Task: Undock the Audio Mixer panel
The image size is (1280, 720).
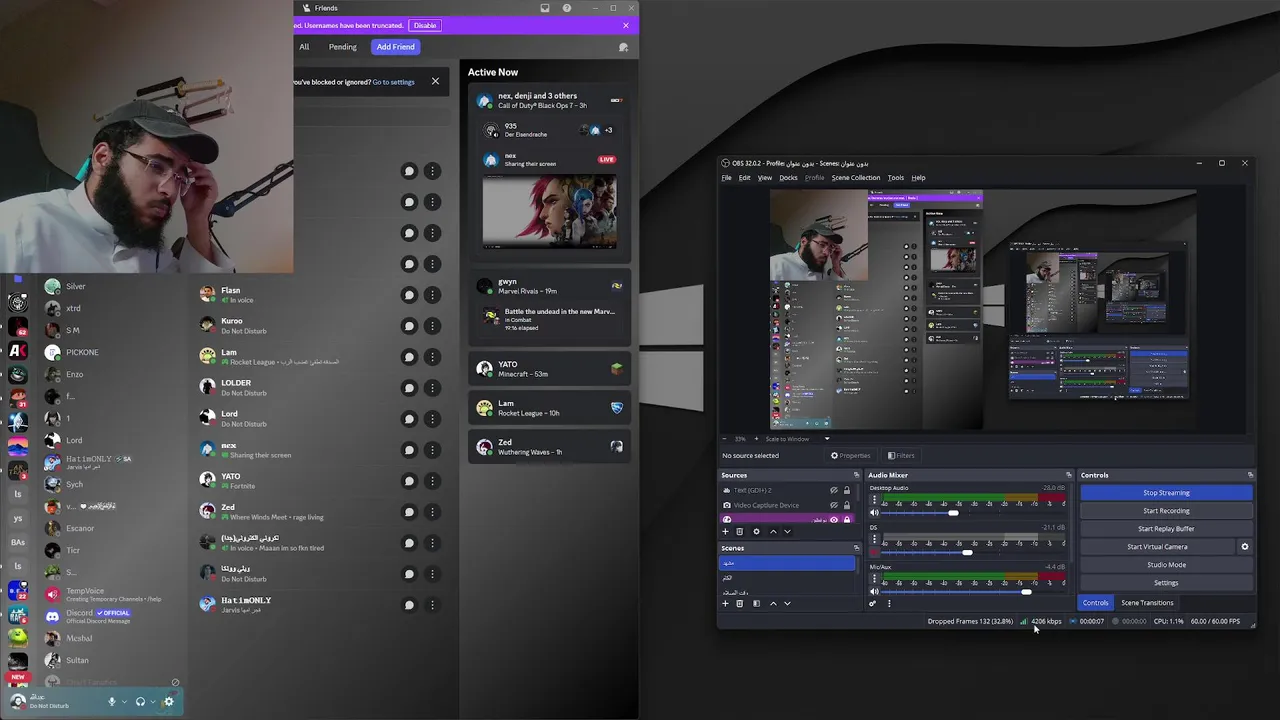Action: coord(1069,475)
